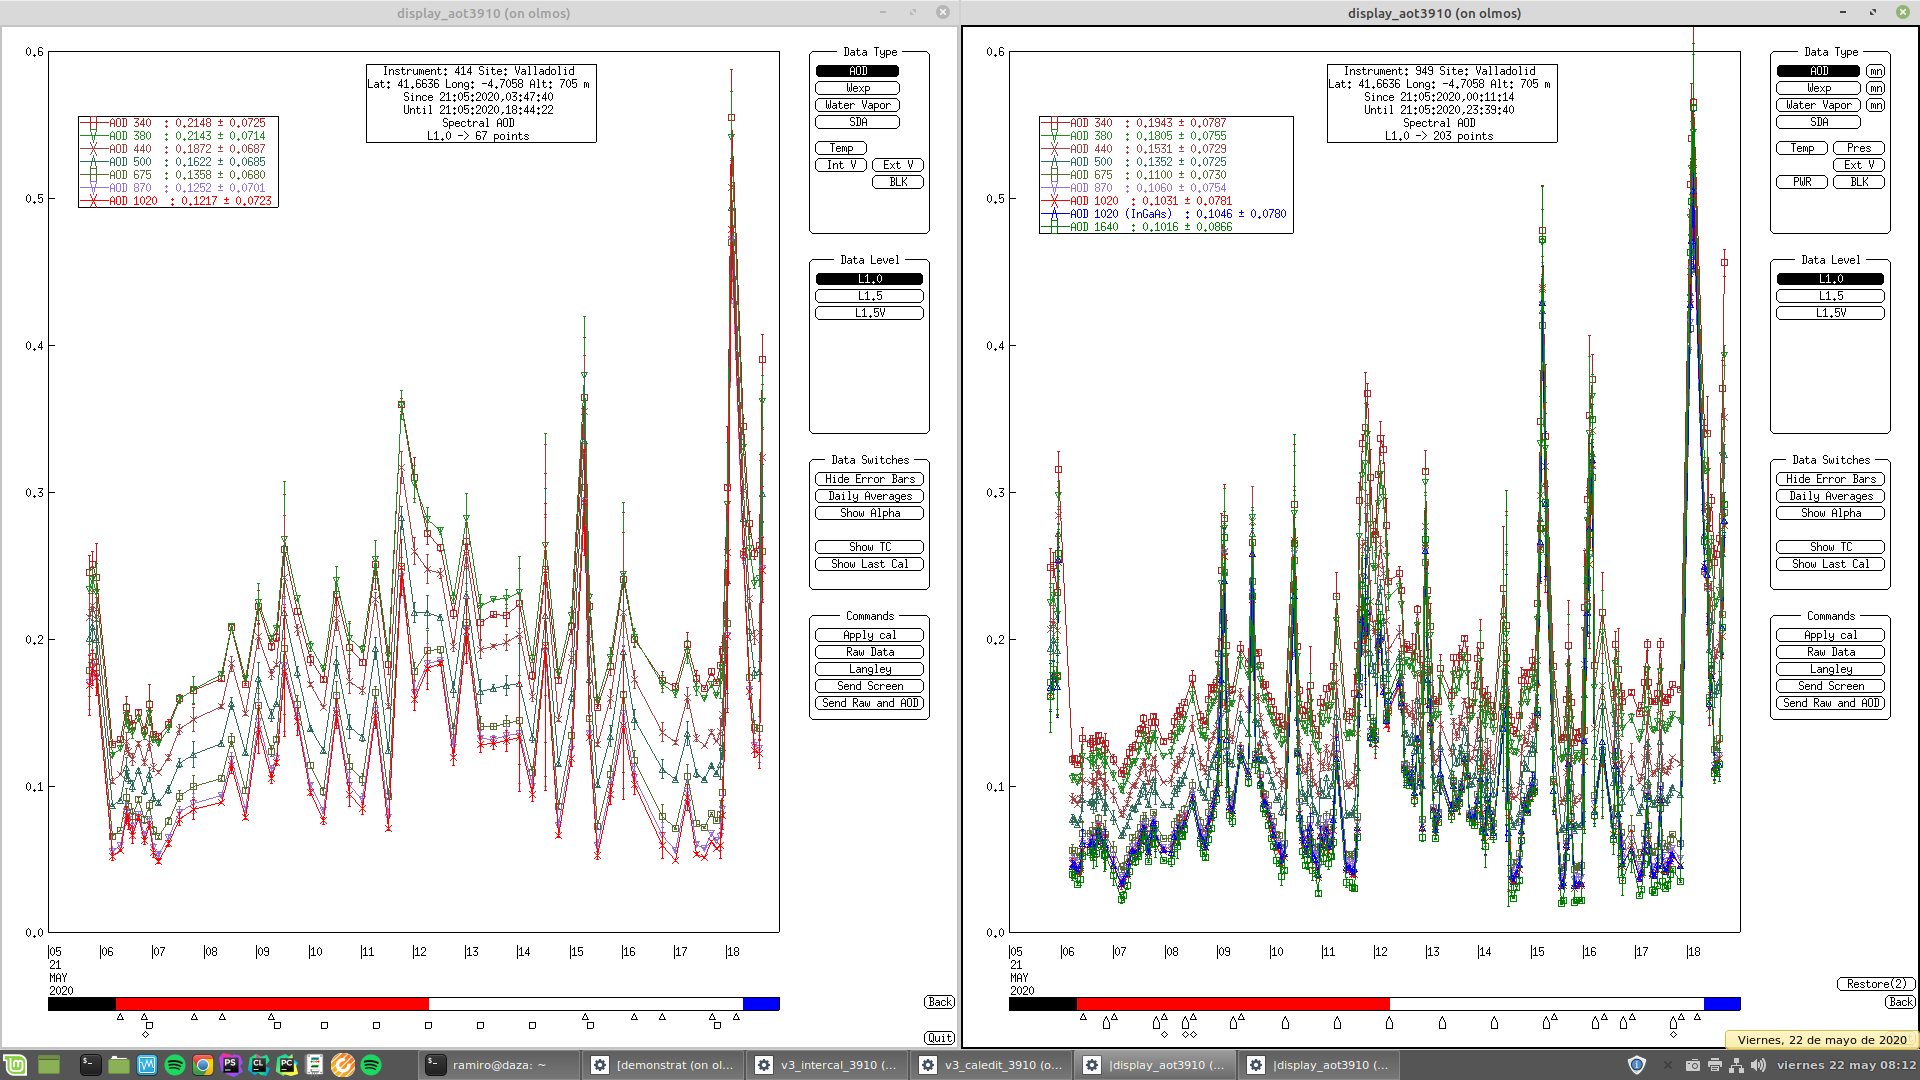Screen dimensions: 1920x1080
Task: Click Send Screen in right window
Action: click(x=1831, y=686)
